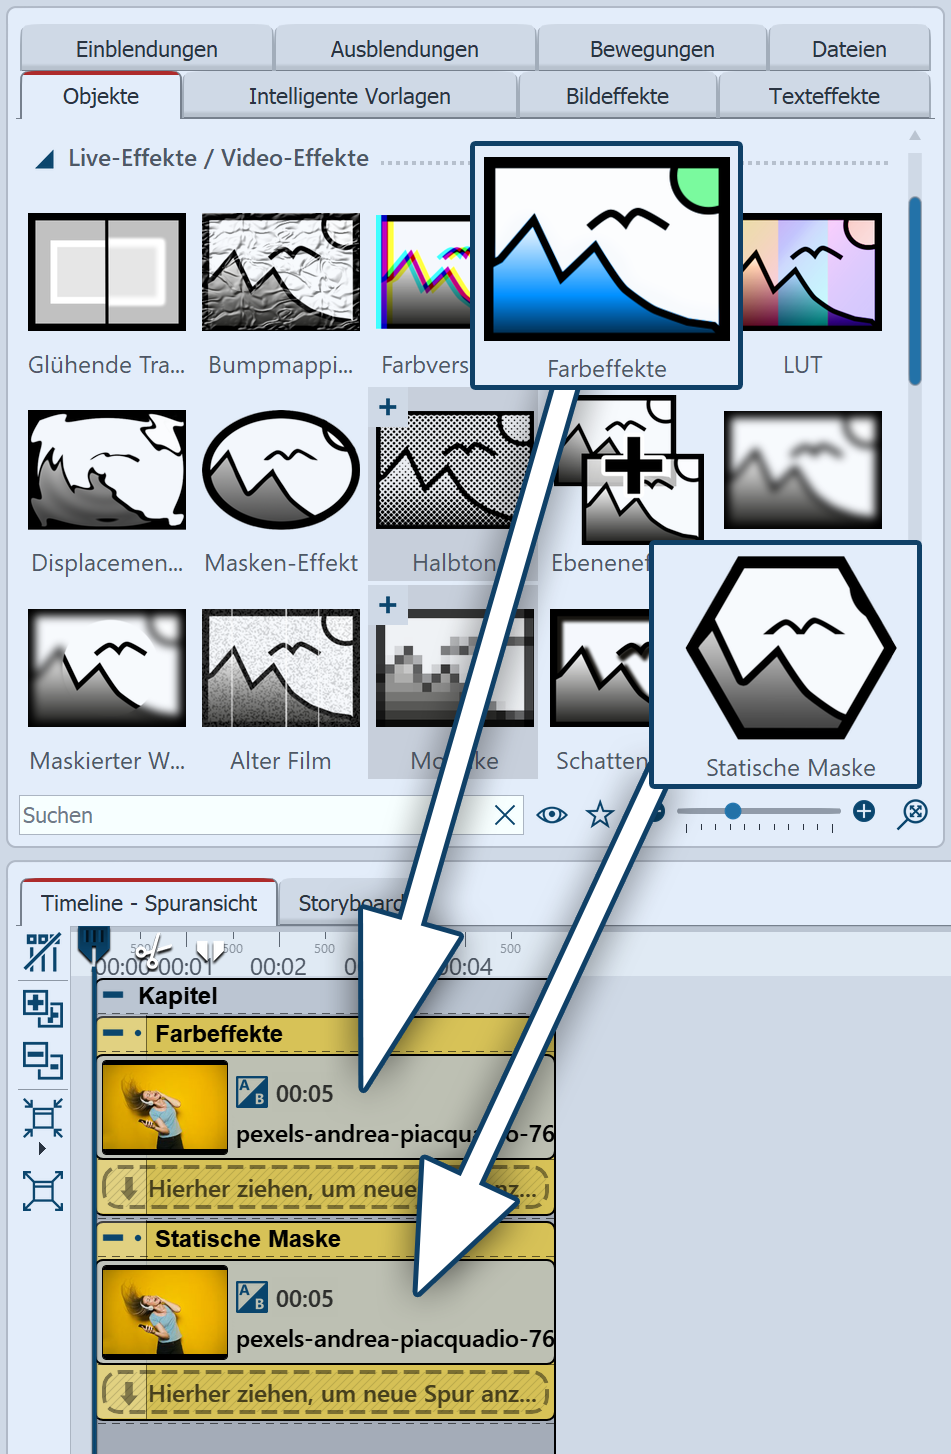Select the Displacement effect icon
Viewport: 951px width, 1454px height.
(x=107, y=469)
